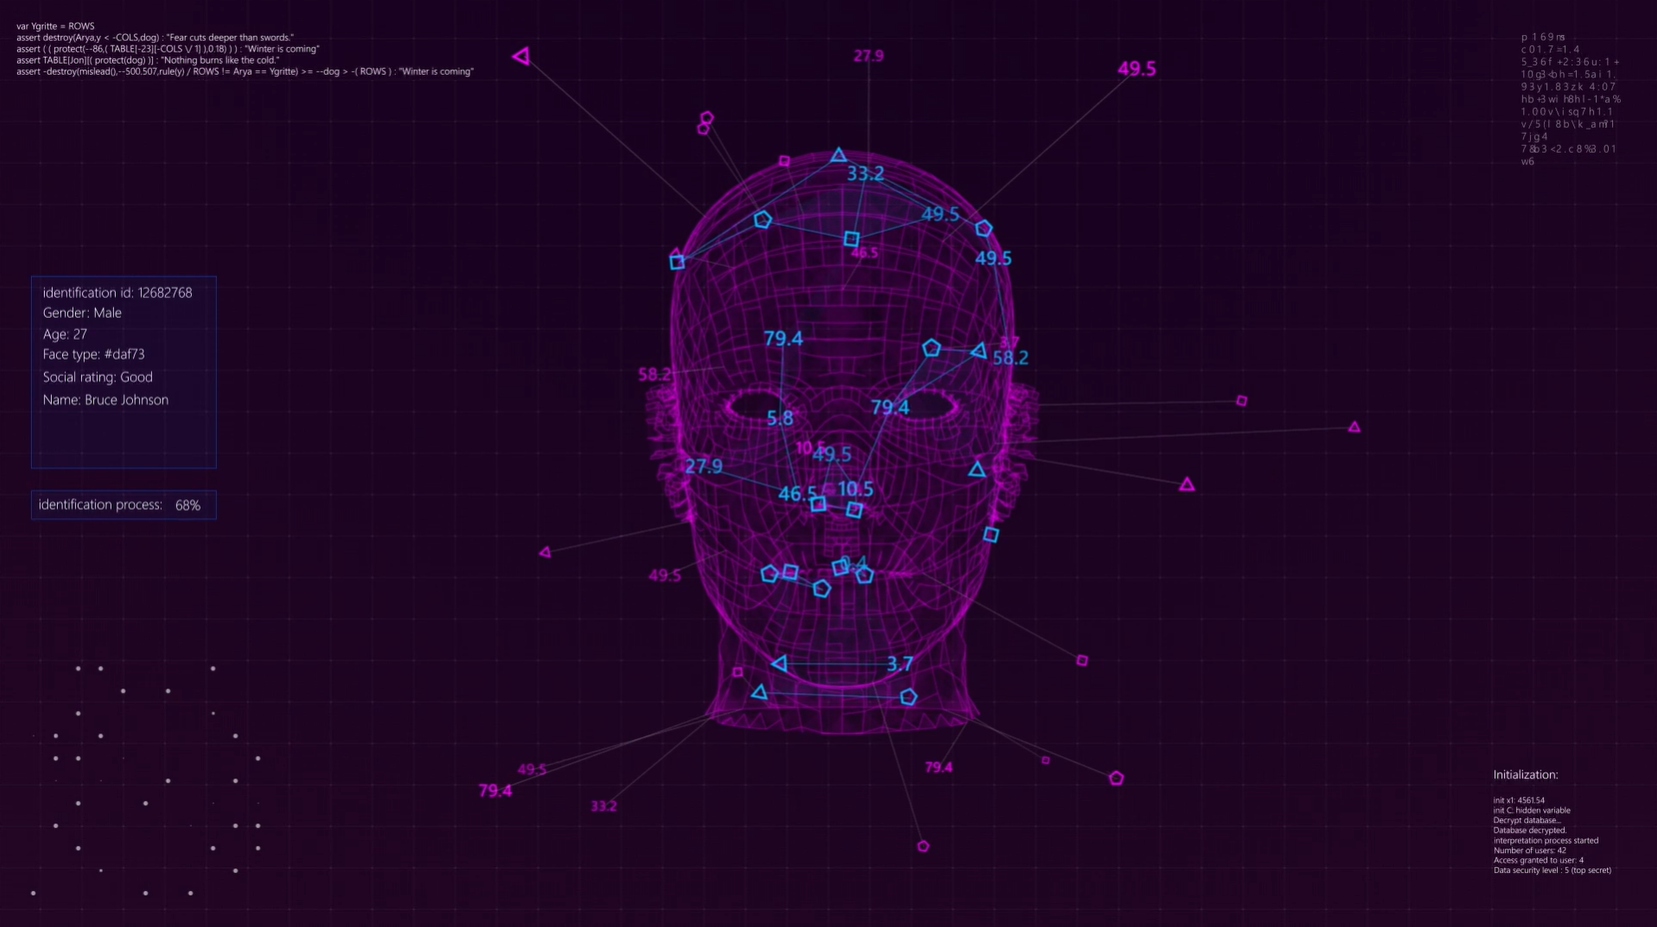Click the identification process 68% progress bar
This screenshot has width=1657, height=927.
pos(123,504)
